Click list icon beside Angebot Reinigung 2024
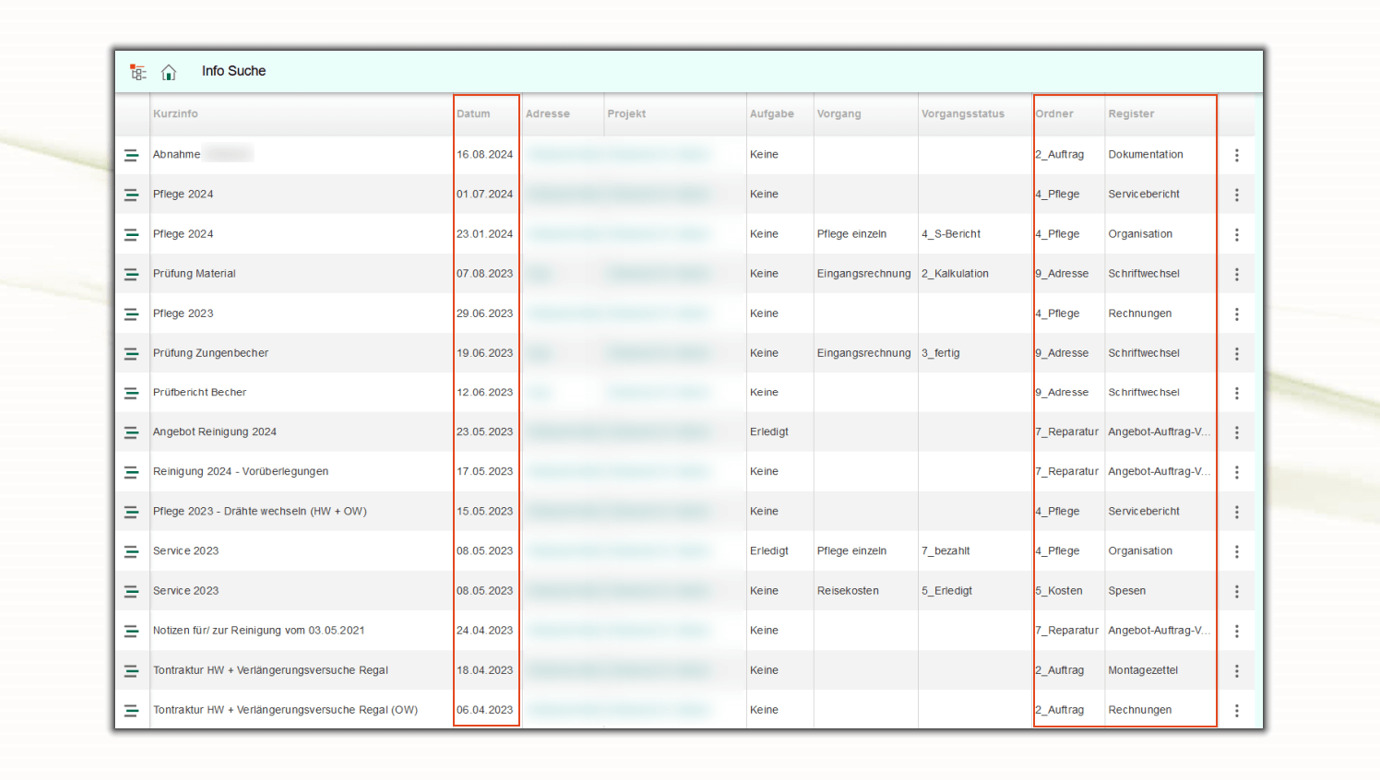The image size is (1380, 780). point(131,432)
